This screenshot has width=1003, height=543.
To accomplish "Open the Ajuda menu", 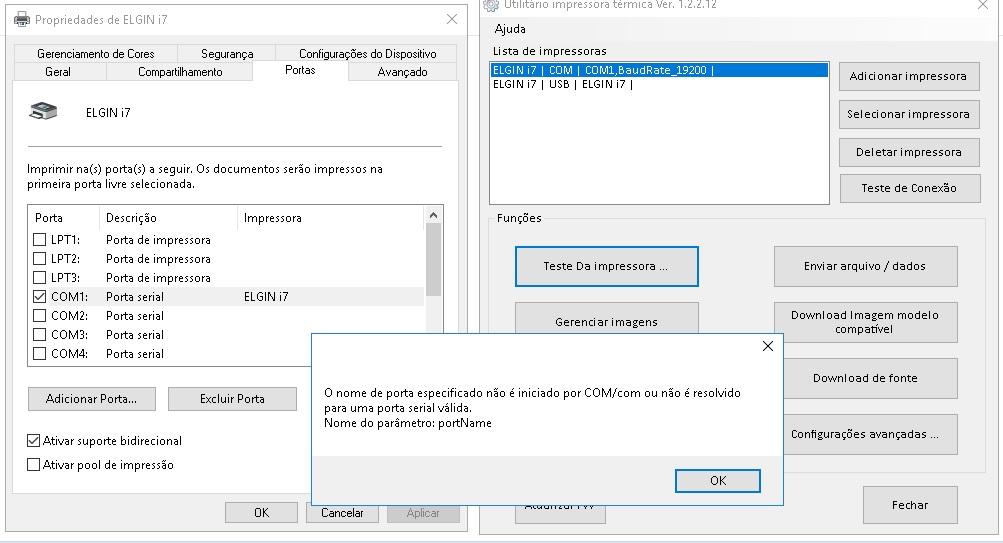I will [x=510, y=29].
